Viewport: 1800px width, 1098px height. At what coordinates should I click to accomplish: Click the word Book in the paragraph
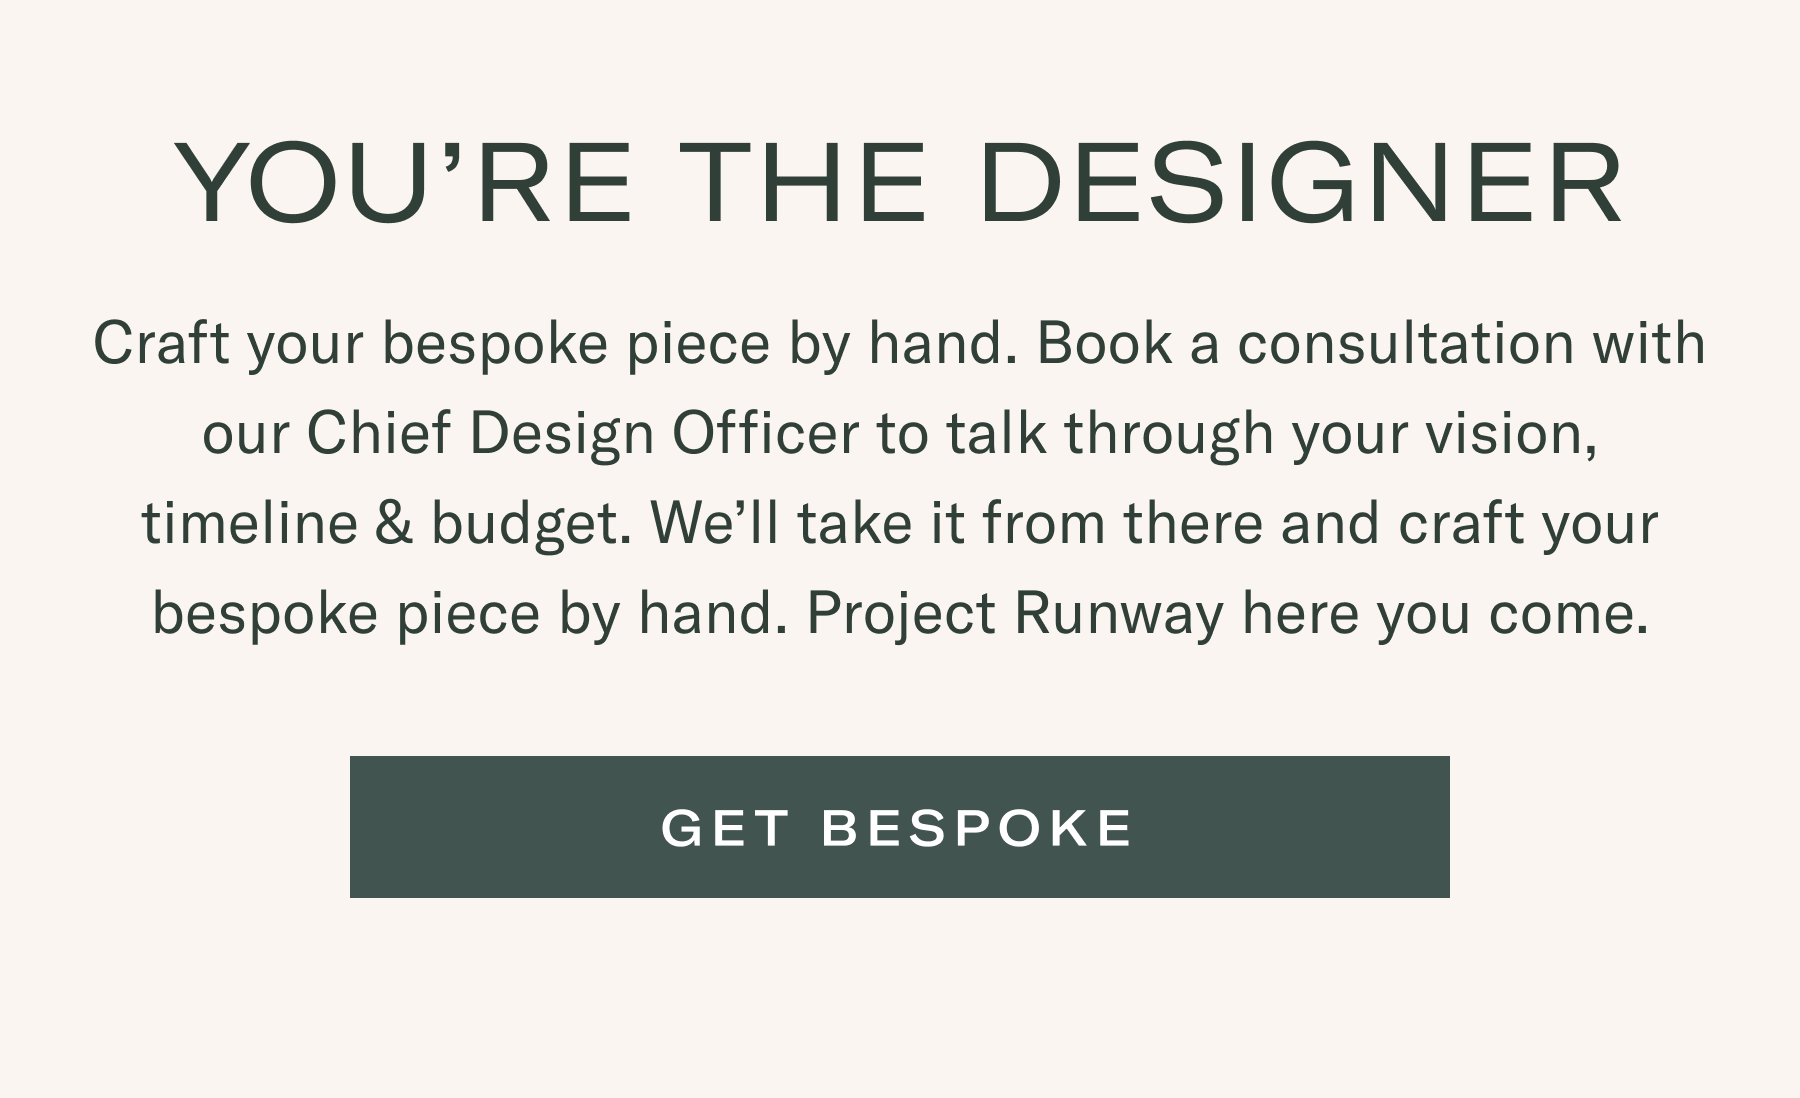coord(1104,343)
